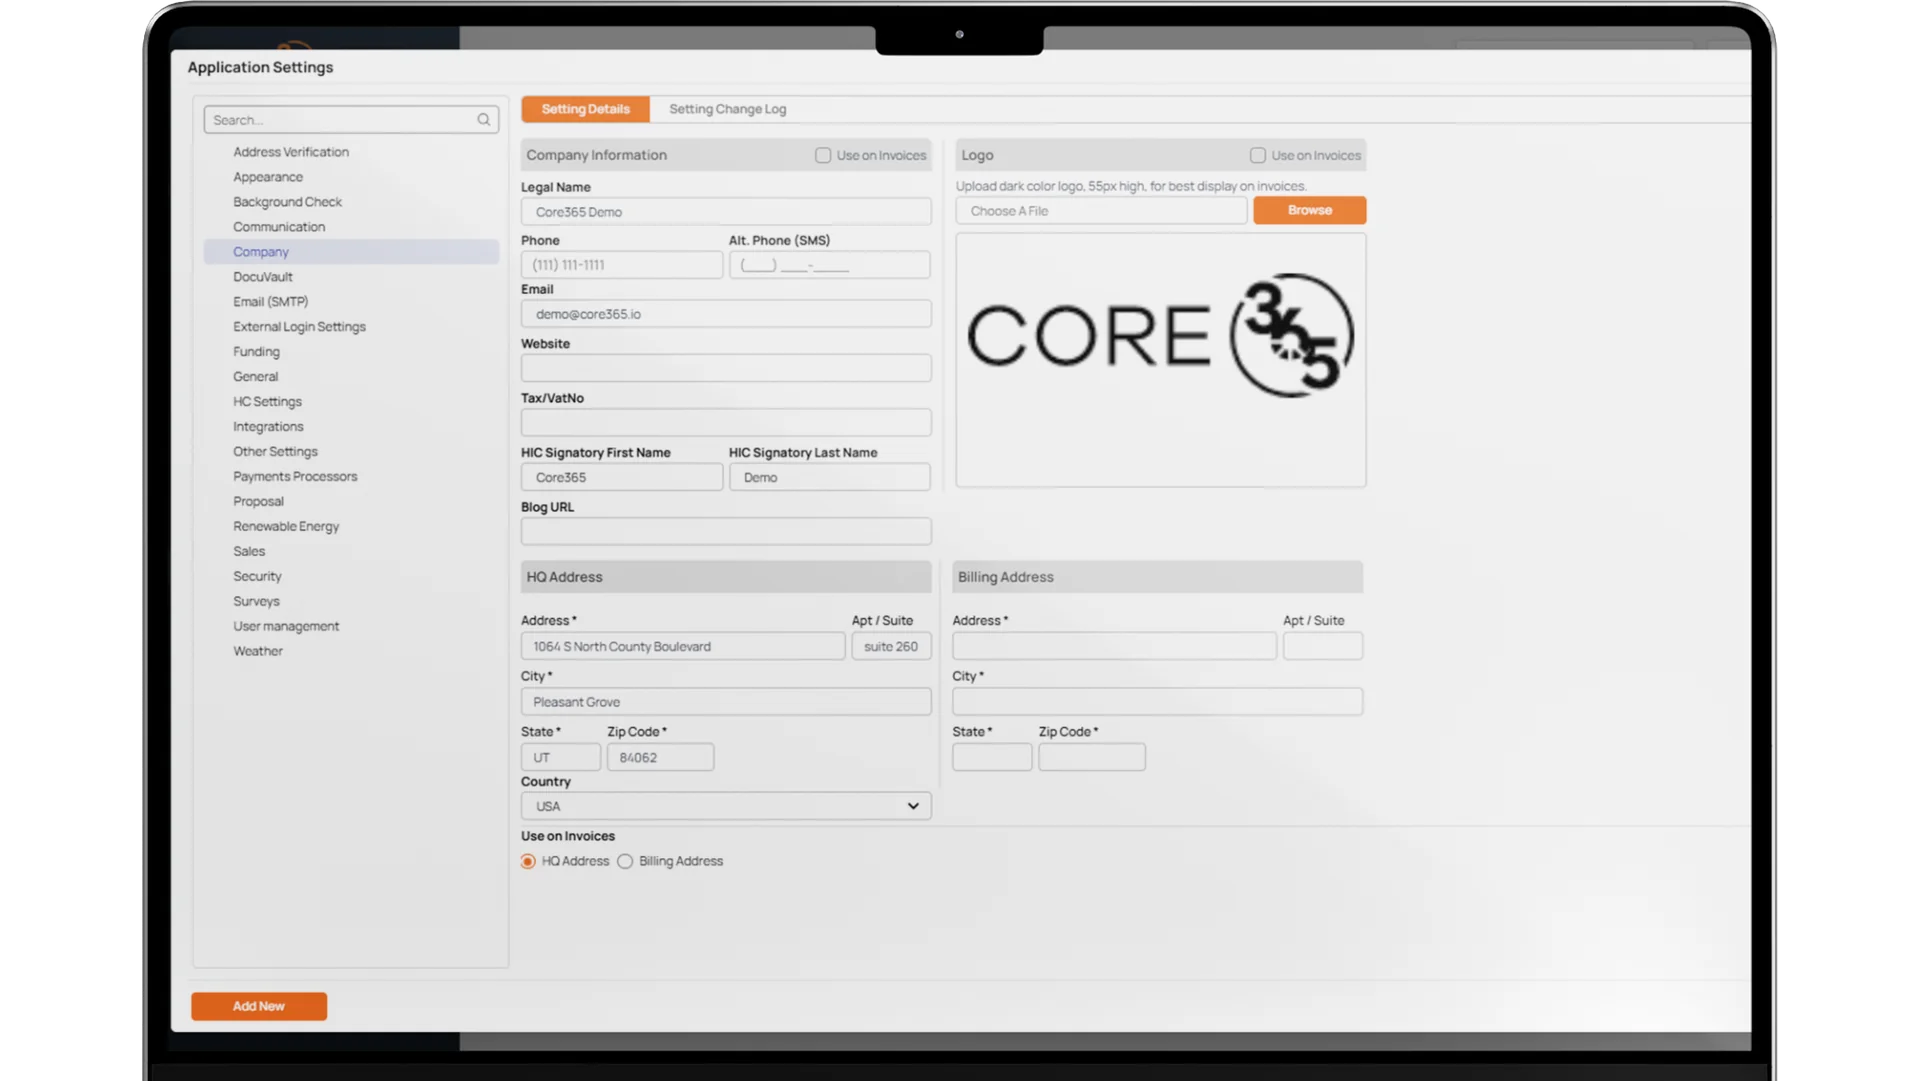Select External Login Settings
Image resolution: width=1920 pixels, height=1081 pixels.
(x=300, y=327)
